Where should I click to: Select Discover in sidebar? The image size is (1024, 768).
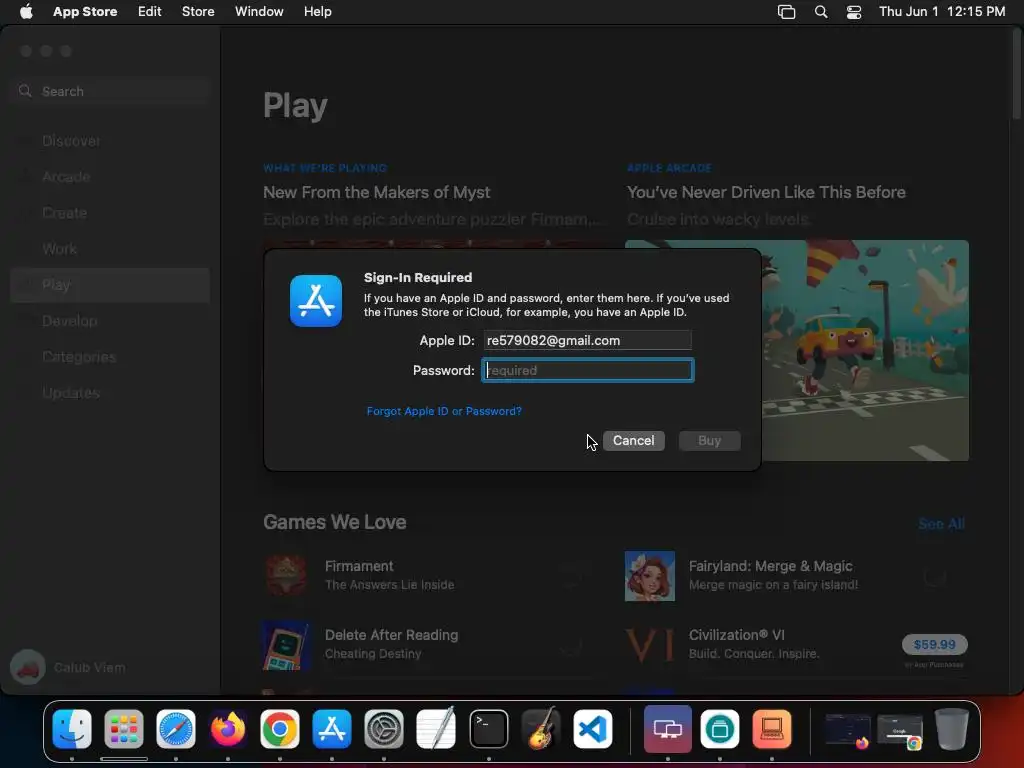110,141
